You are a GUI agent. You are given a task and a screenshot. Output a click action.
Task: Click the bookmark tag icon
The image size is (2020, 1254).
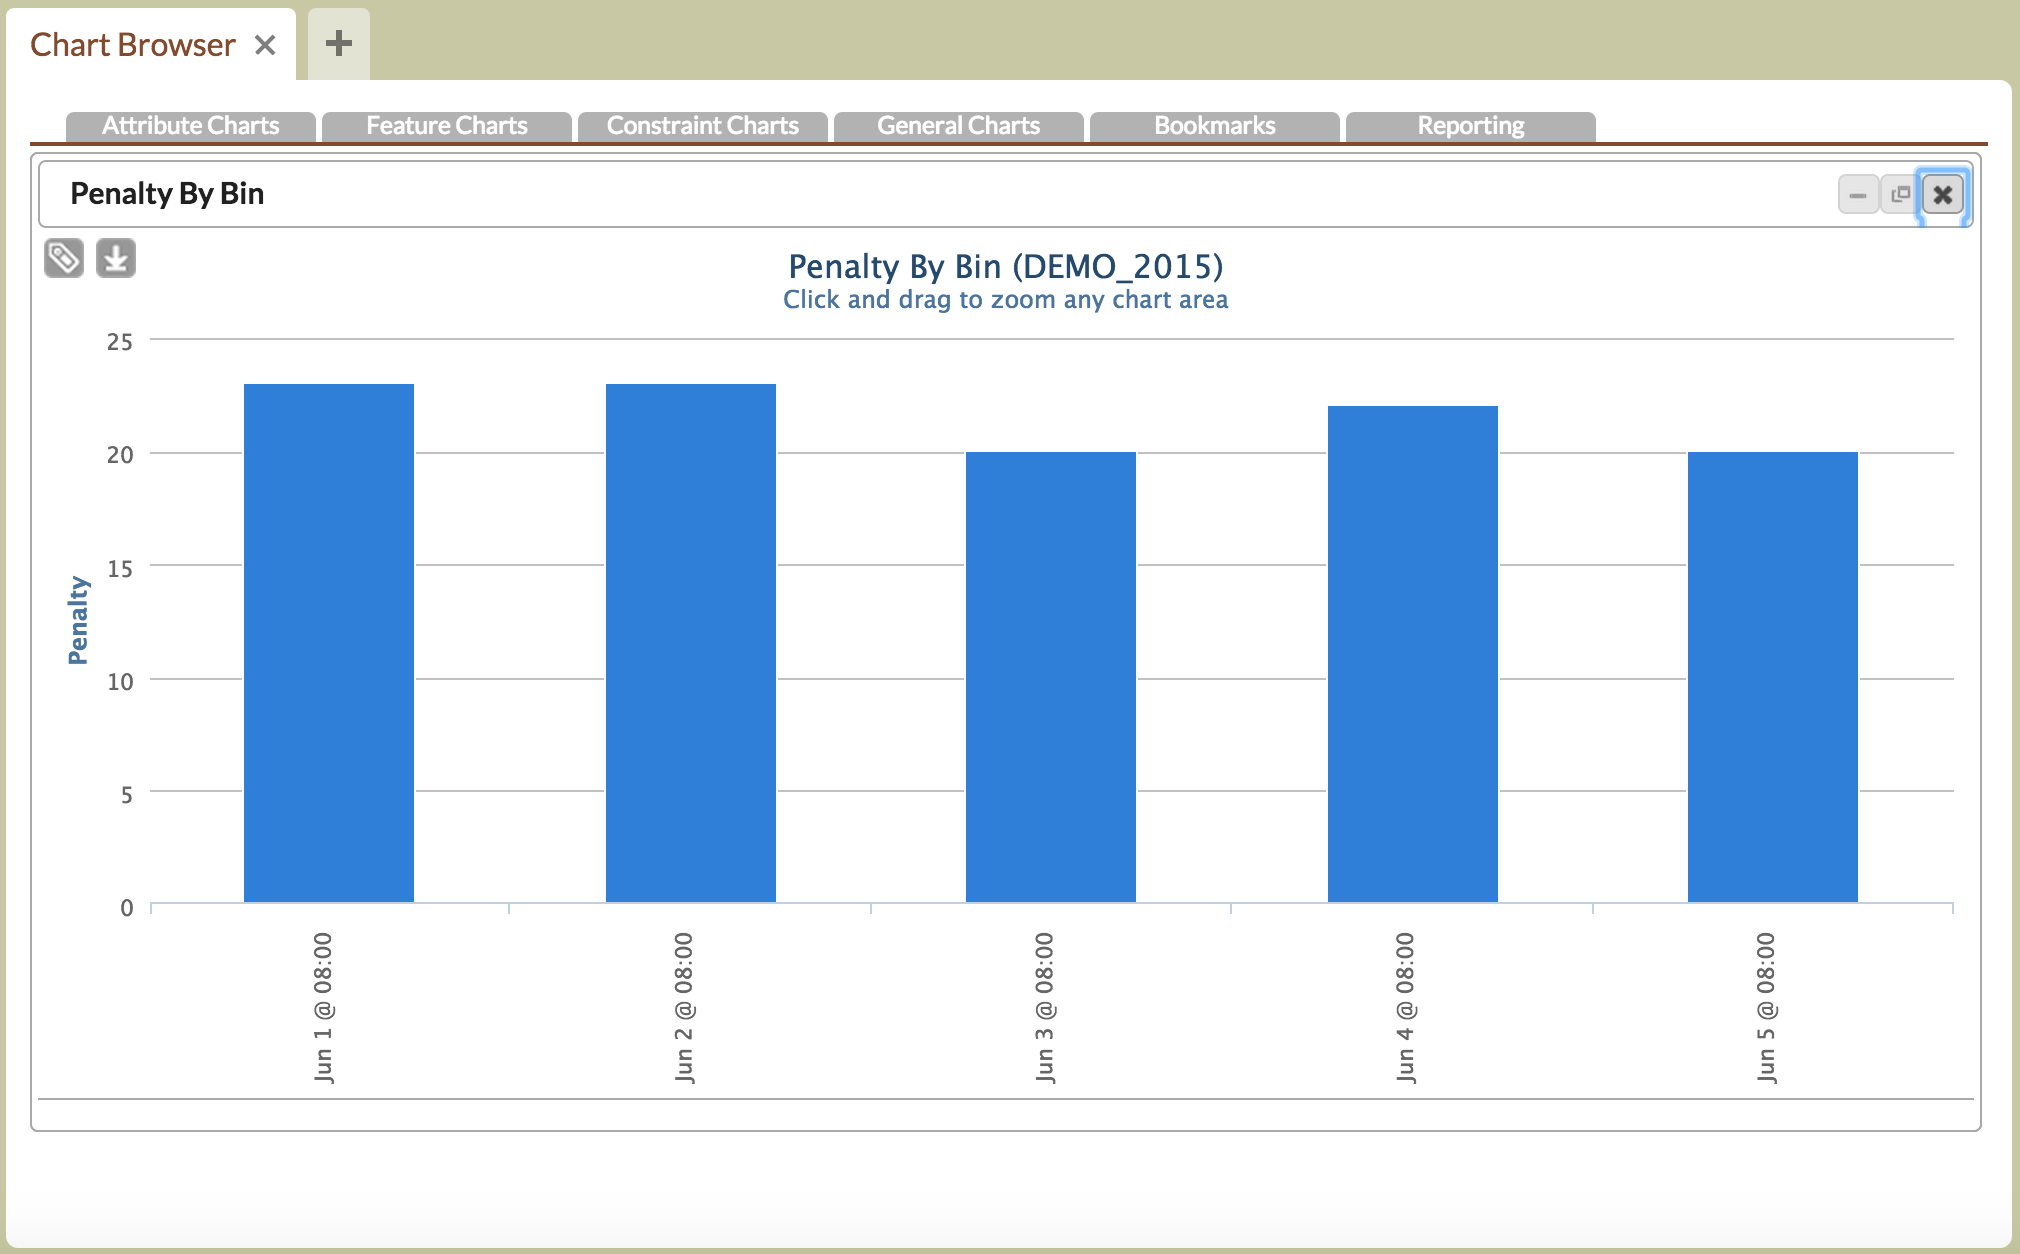coord(64,259)
